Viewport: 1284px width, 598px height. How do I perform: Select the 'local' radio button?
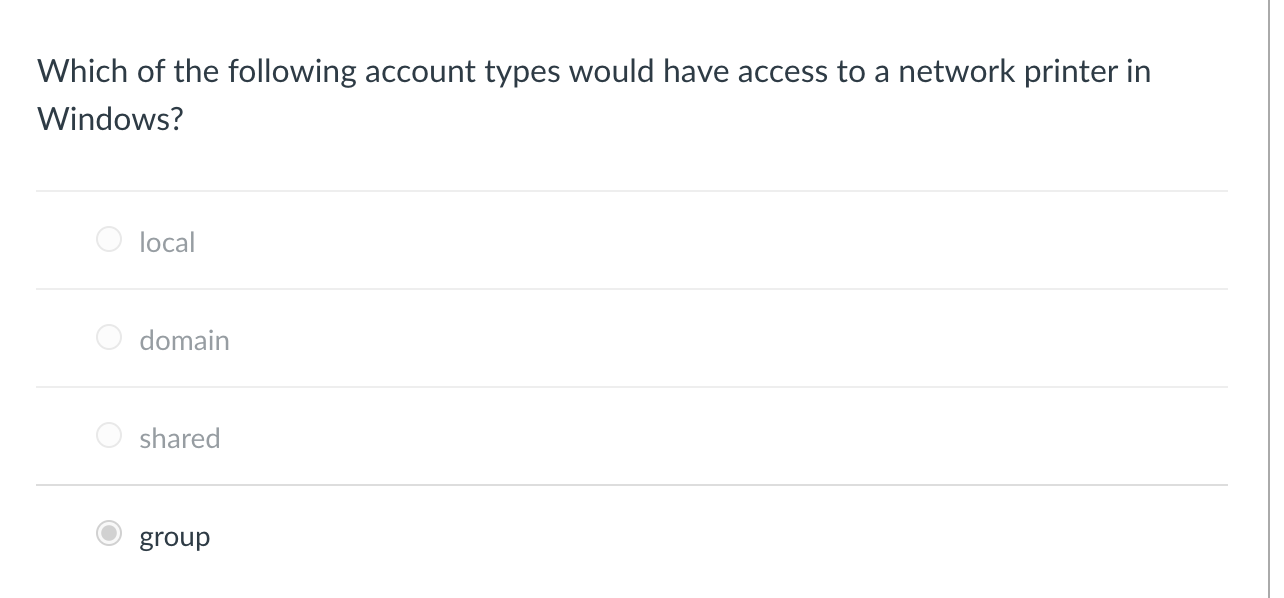(x=108, y=239)
